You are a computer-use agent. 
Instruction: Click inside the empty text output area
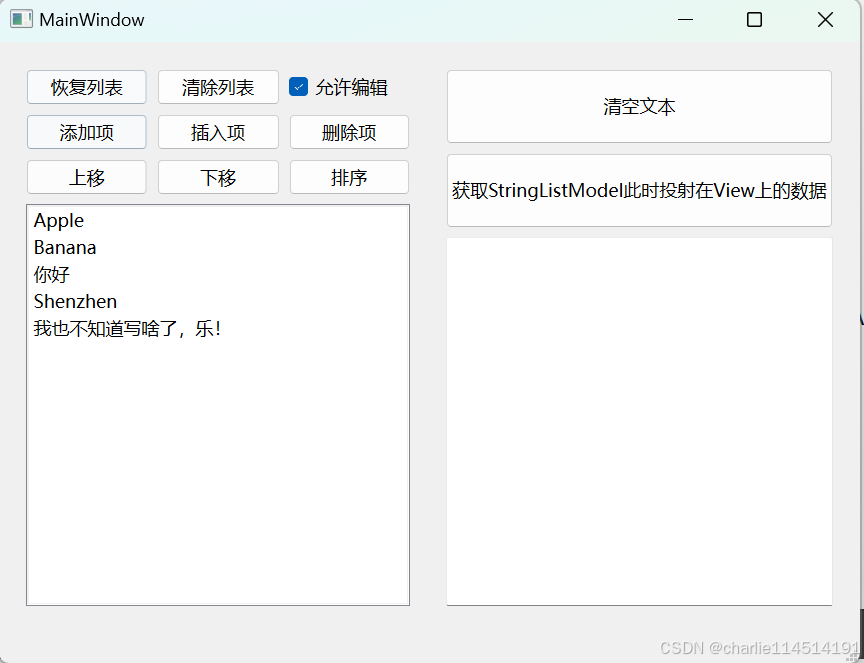[x=639, y=422]
